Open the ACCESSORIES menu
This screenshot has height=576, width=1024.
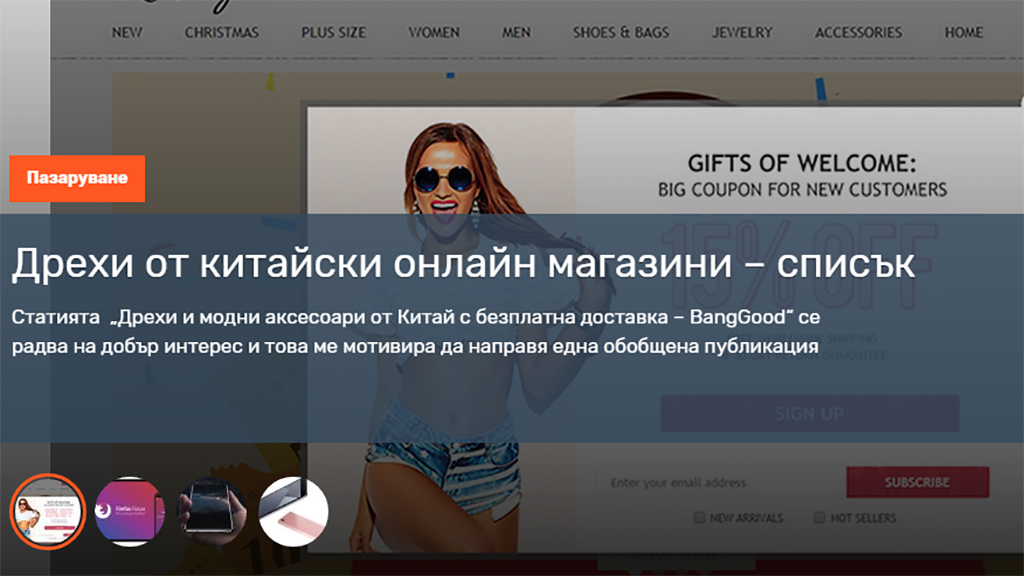coord(858,32)
